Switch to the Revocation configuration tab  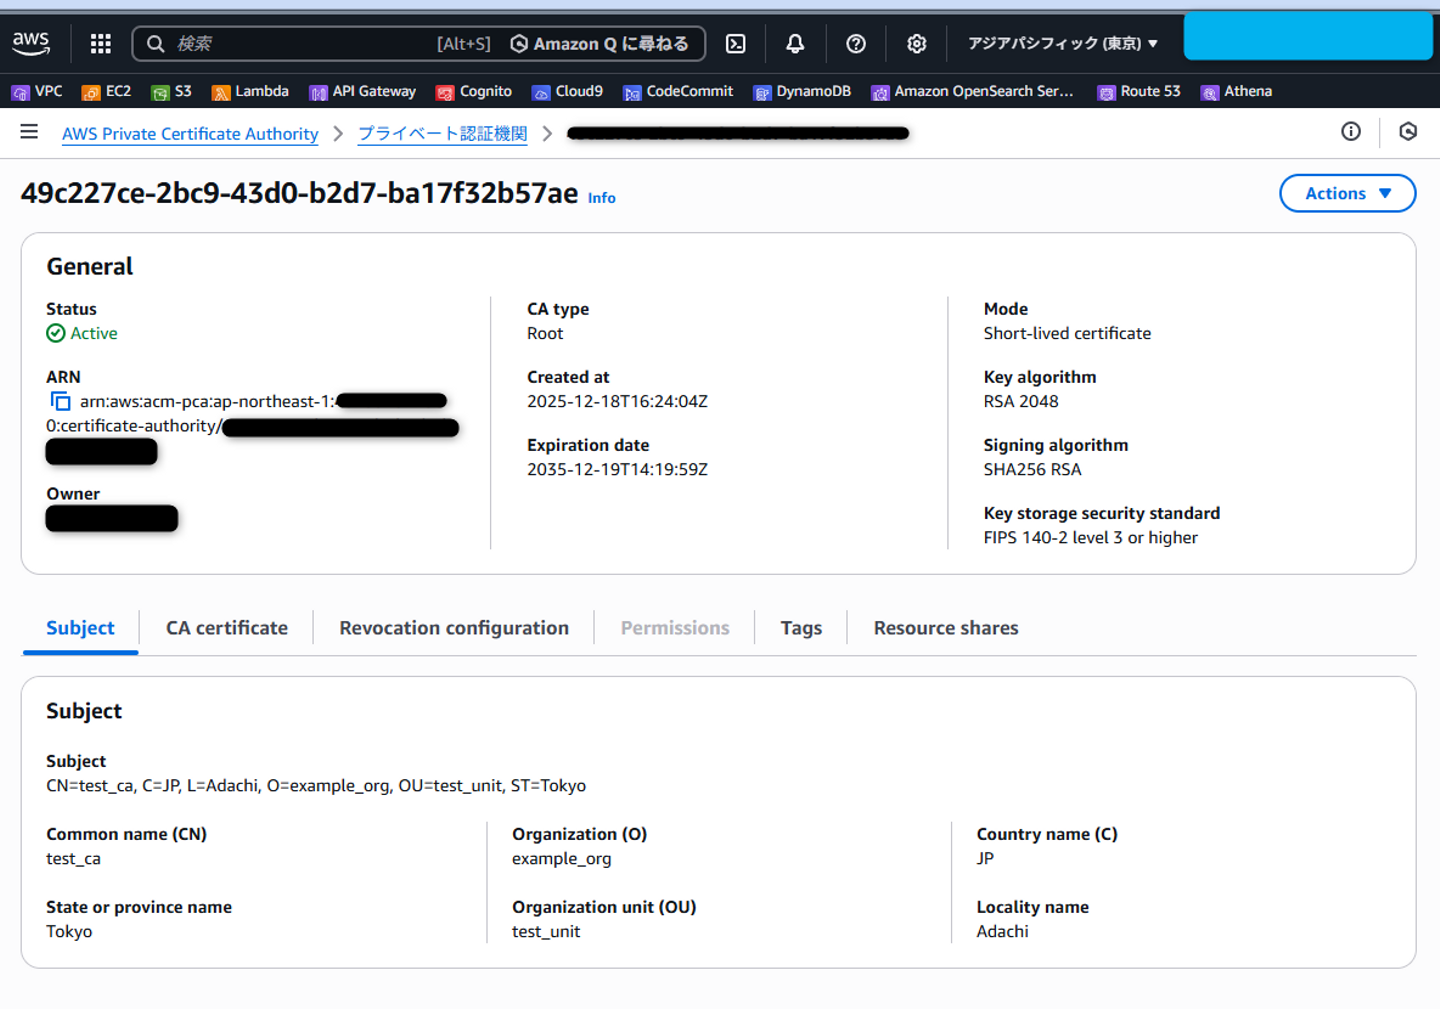454,628
